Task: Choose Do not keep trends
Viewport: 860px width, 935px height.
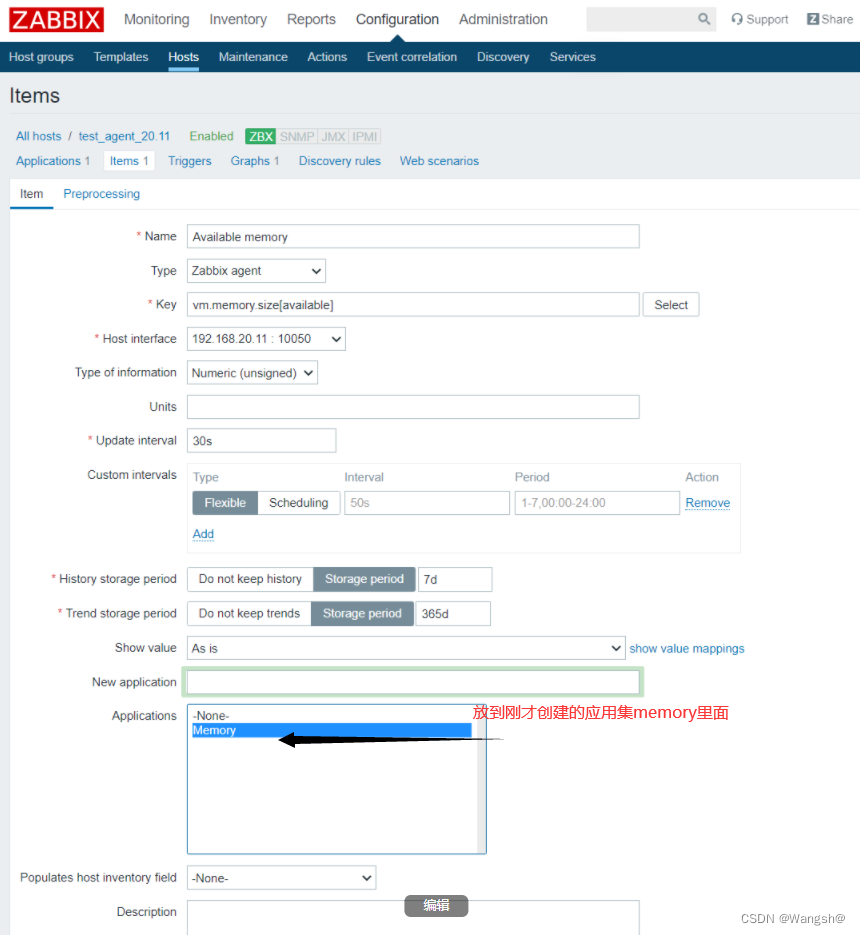Action: point(249,614)
